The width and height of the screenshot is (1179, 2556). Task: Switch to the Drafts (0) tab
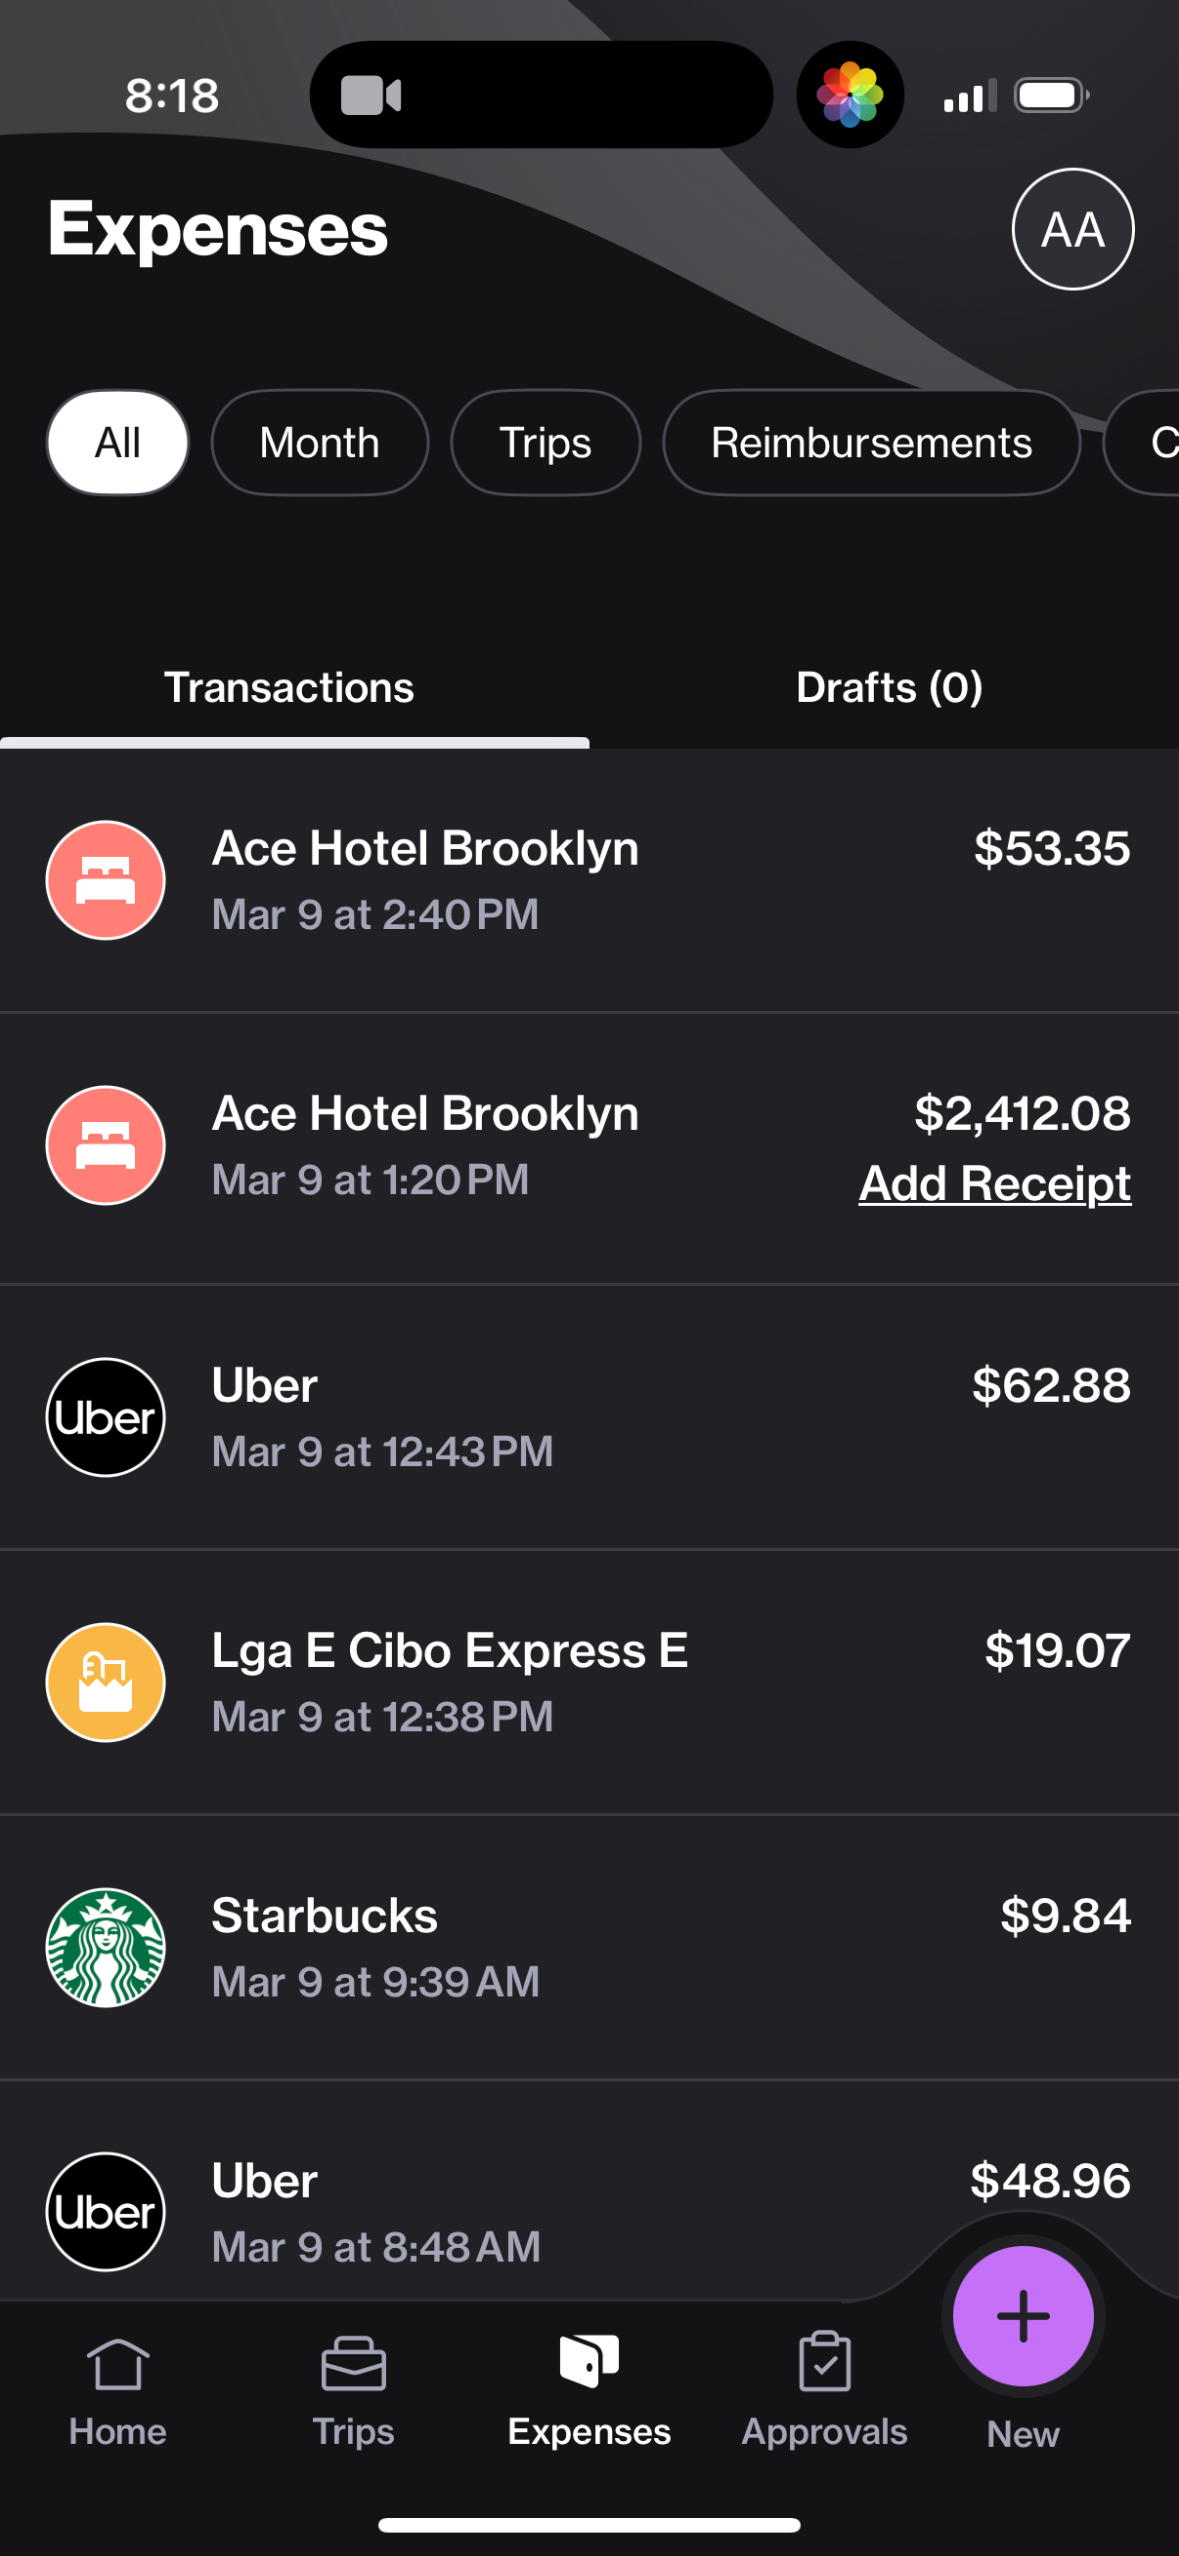(x=888, y=688)
